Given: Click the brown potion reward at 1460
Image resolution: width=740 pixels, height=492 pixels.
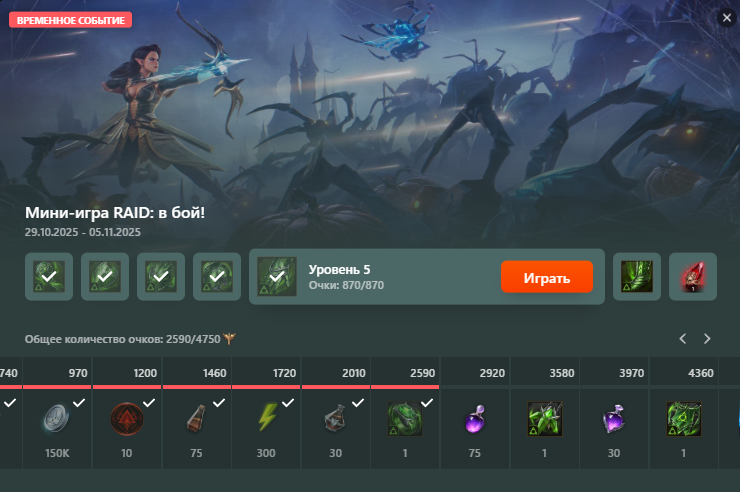Looking at the screenshot, I should (196, 418).
